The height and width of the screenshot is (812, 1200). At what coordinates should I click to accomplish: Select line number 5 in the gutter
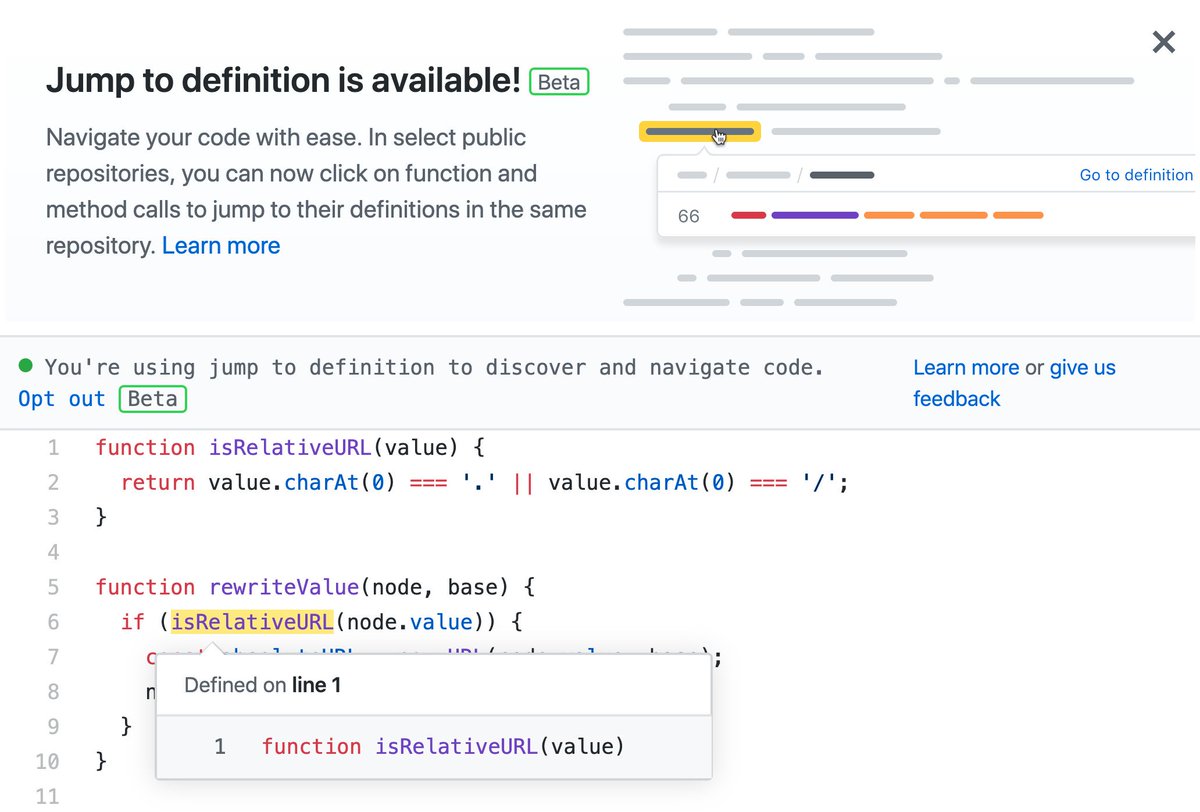[x=53, y=587]
